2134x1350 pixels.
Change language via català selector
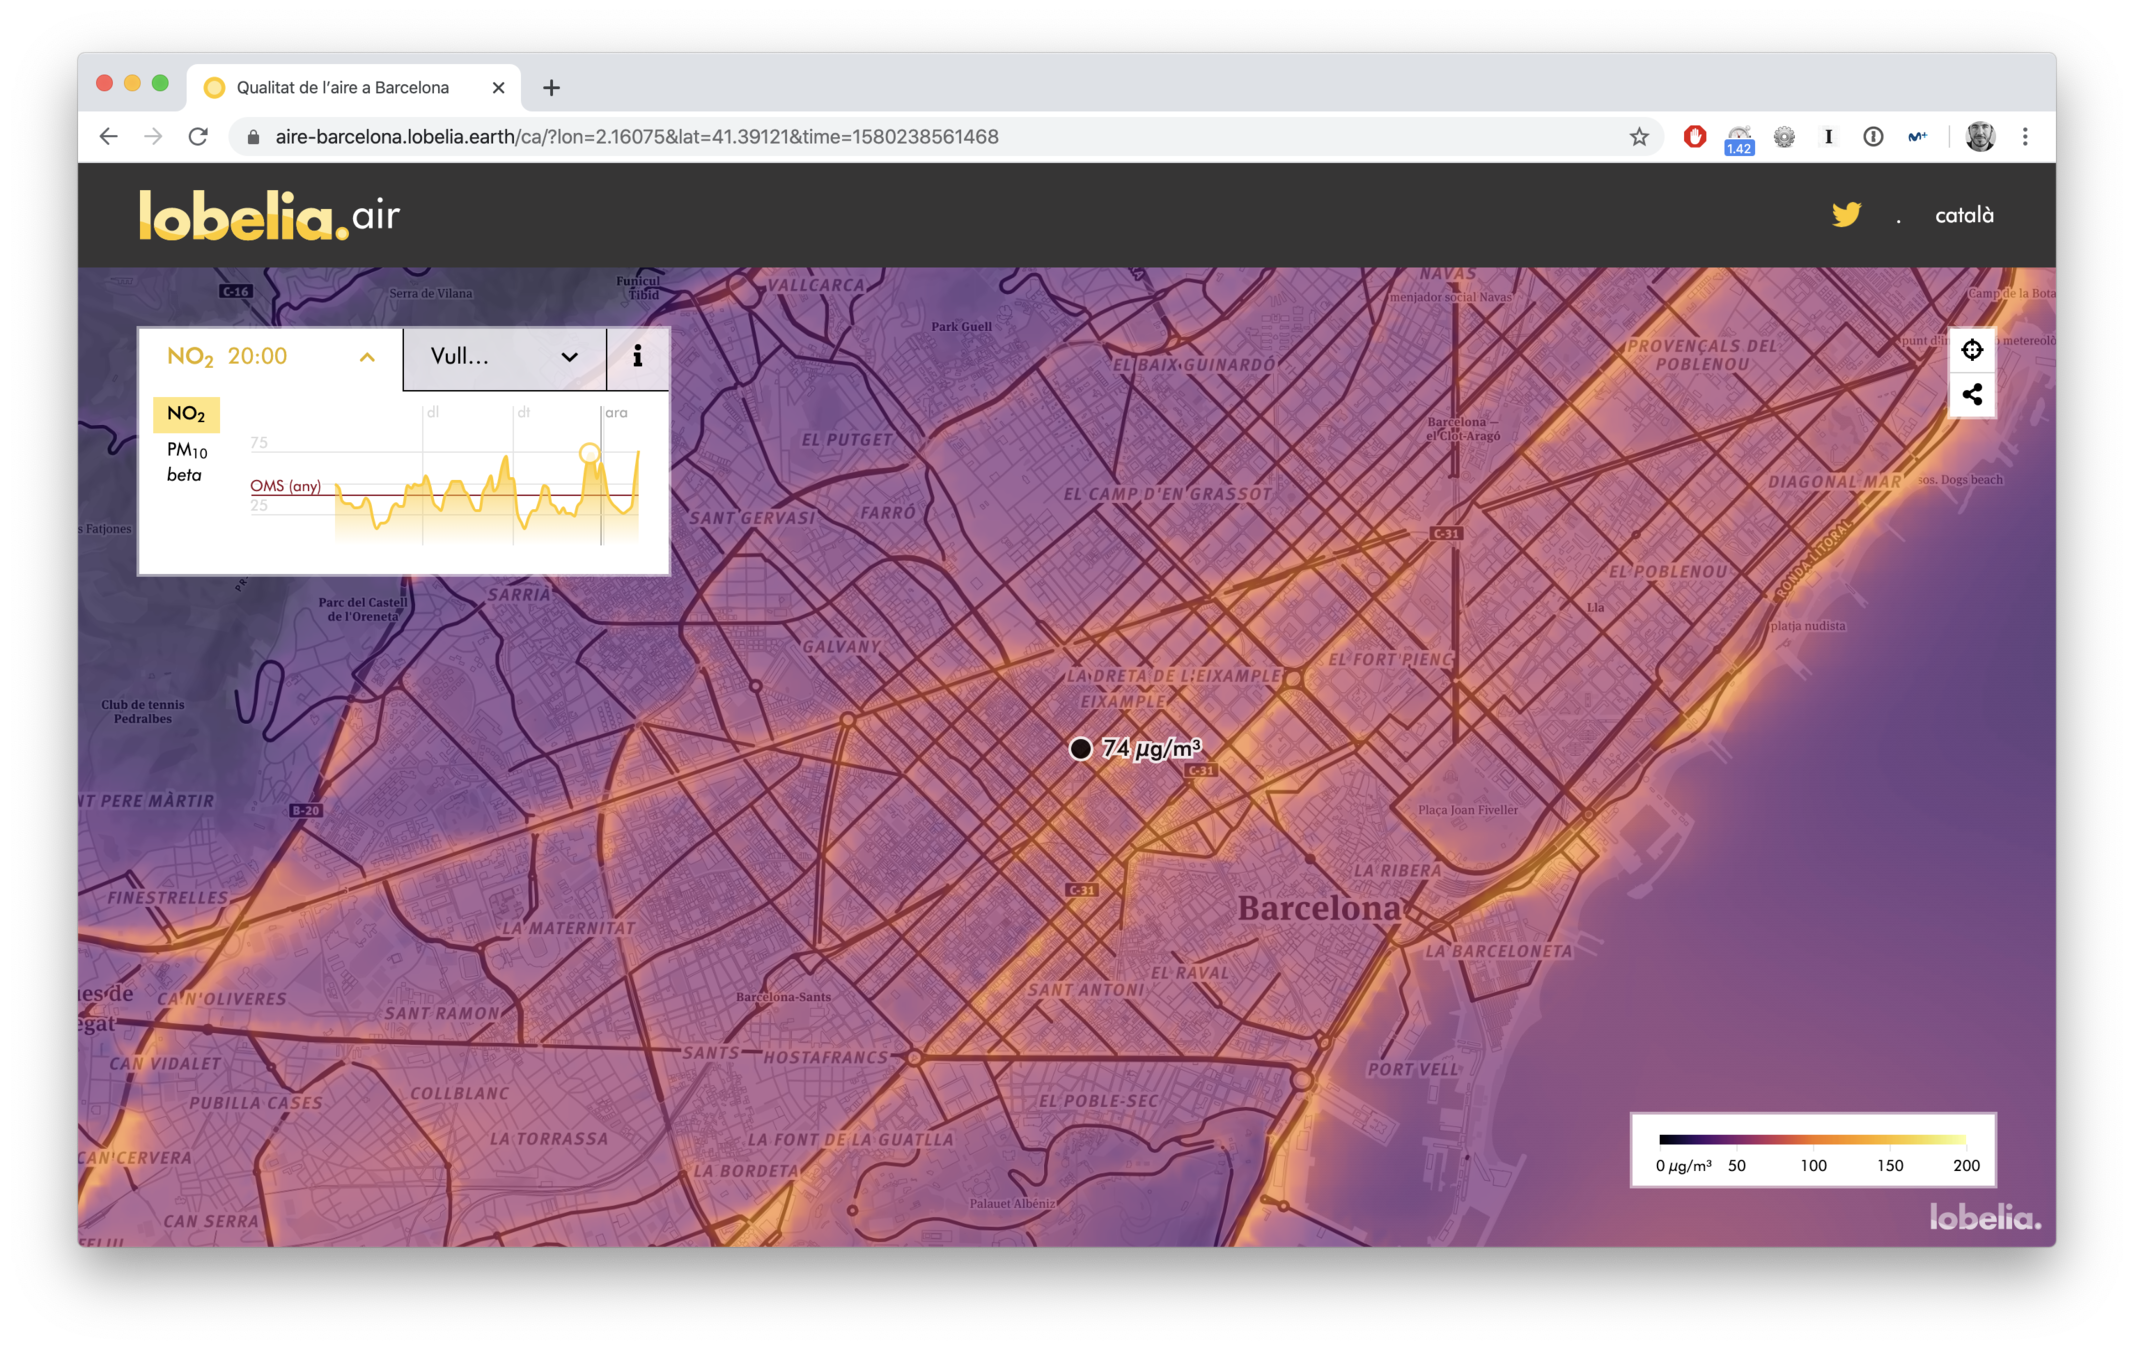click(1963, 215)
